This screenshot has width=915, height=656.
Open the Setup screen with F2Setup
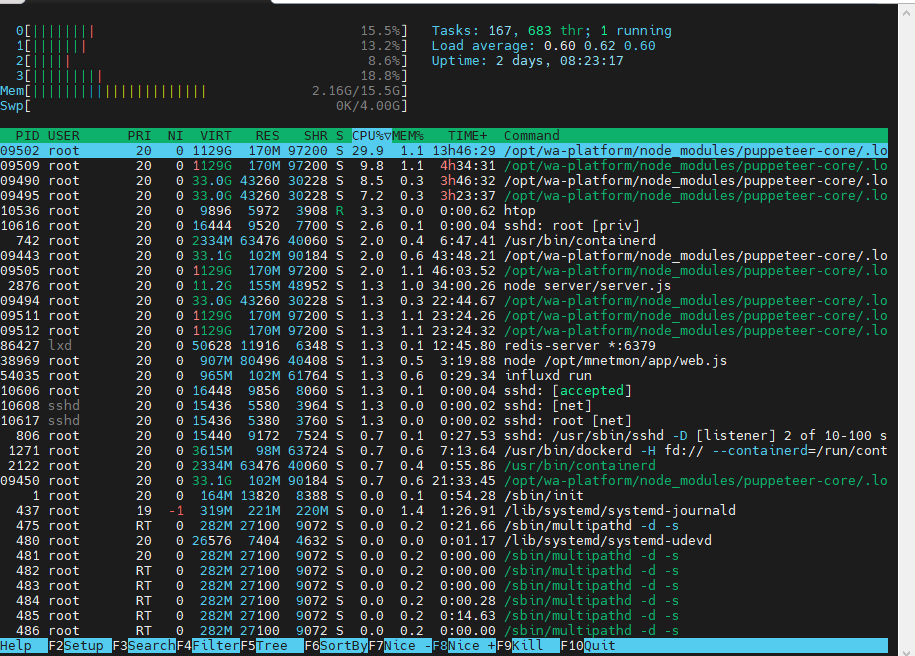pos(78,645)
